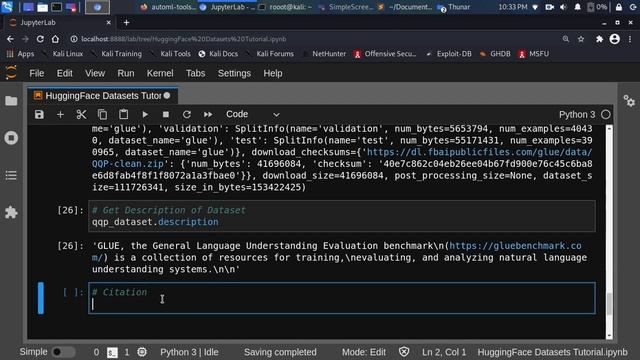Click the JupyterLab logo icon
Image resolution: width=640 pixels, height=360 pixels.
pyautogui.click(x=11, y=73)
